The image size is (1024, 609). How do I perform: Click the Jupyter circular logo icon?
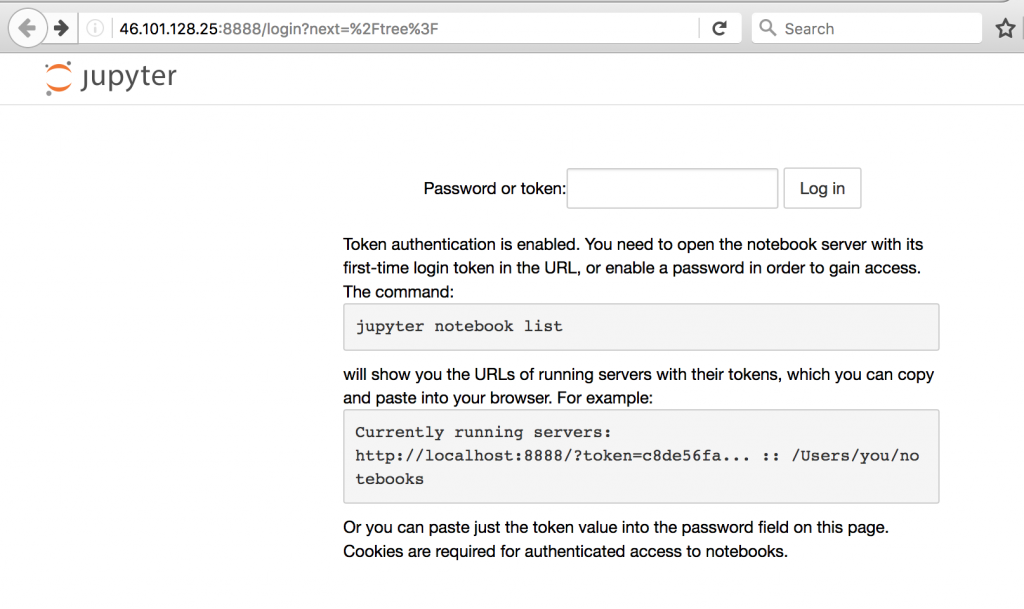[57, 77]
